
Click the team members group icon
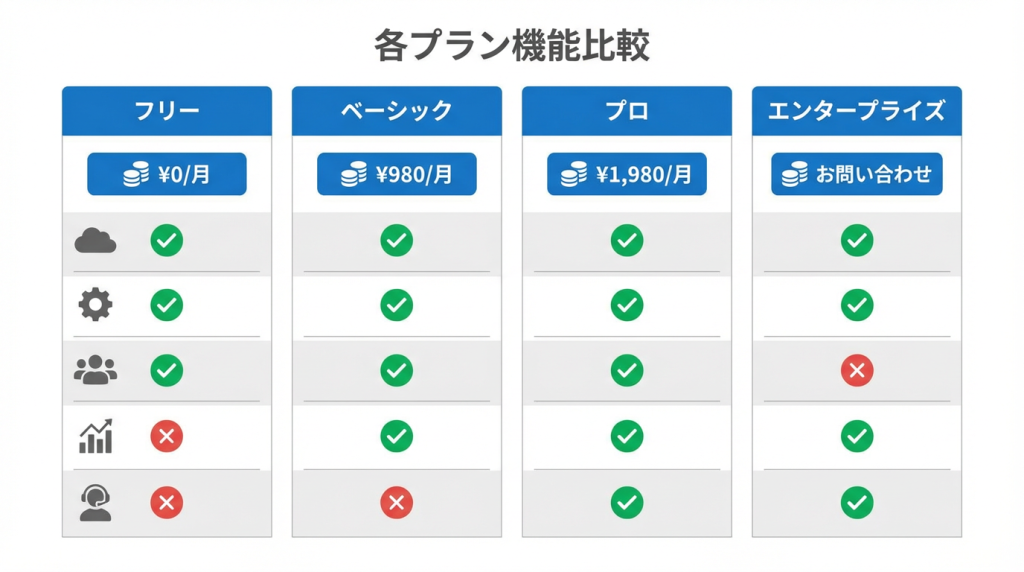pyautogui.click(x=95, y=371)
